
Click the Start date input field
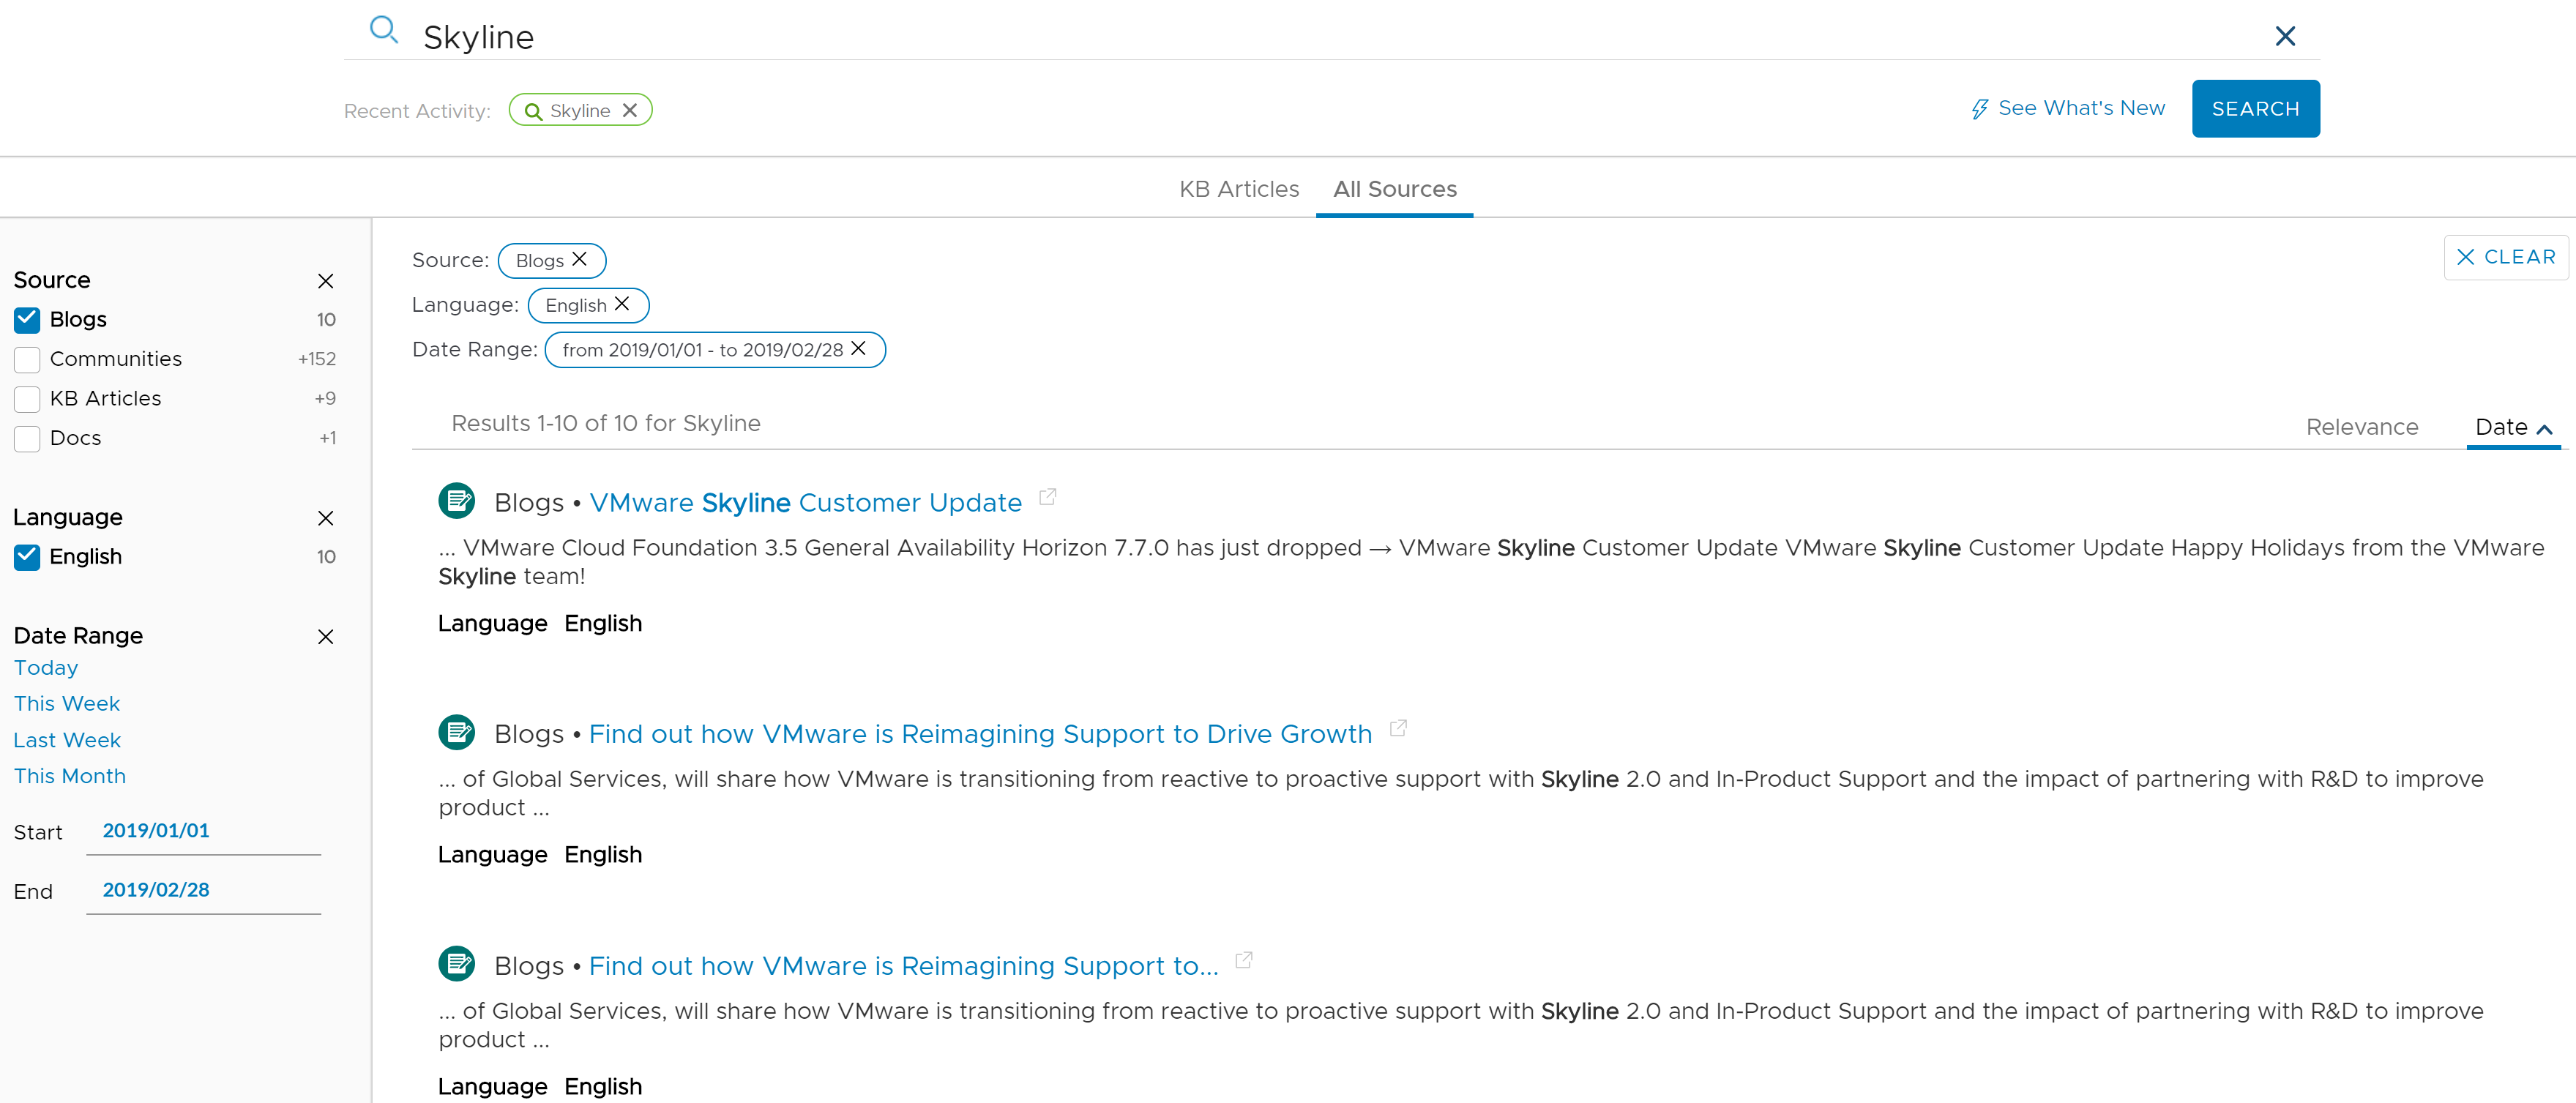[204, 831]
